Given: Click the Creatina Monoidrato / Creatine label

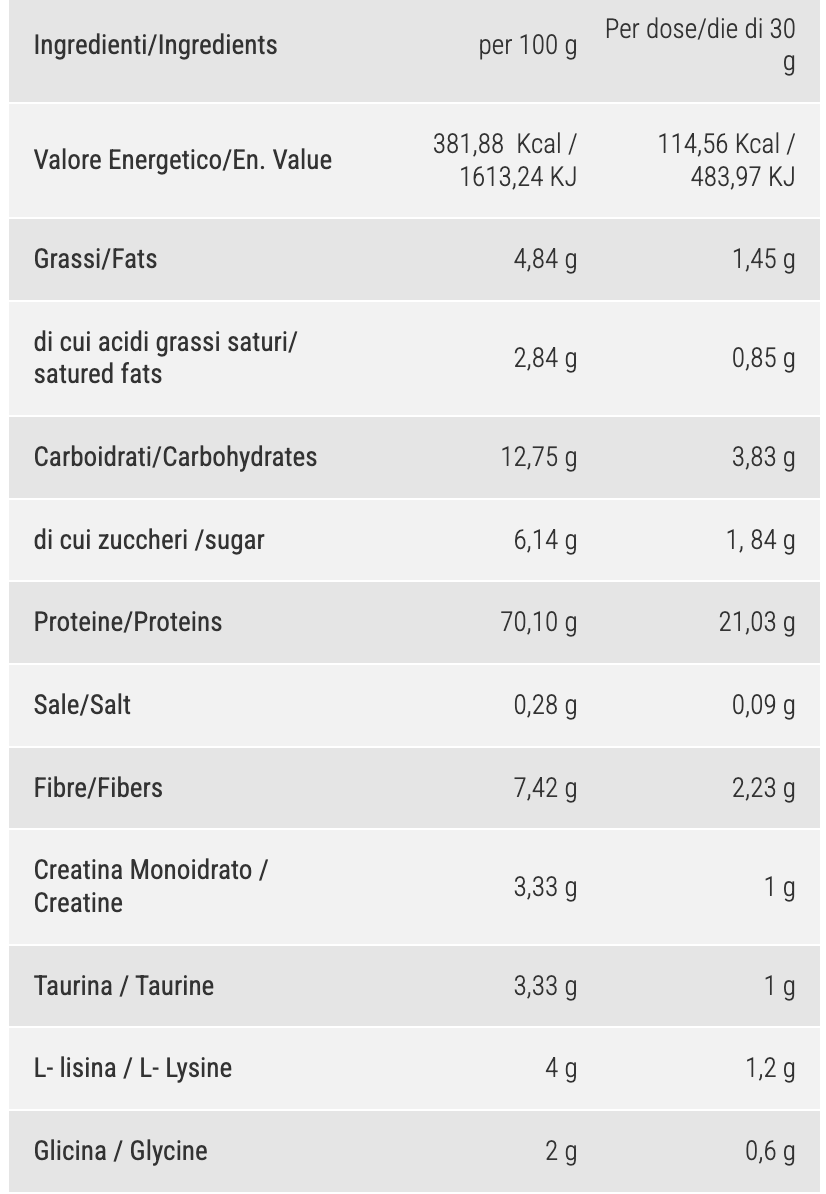Looking at the screenshot, I should pos(151,886).
